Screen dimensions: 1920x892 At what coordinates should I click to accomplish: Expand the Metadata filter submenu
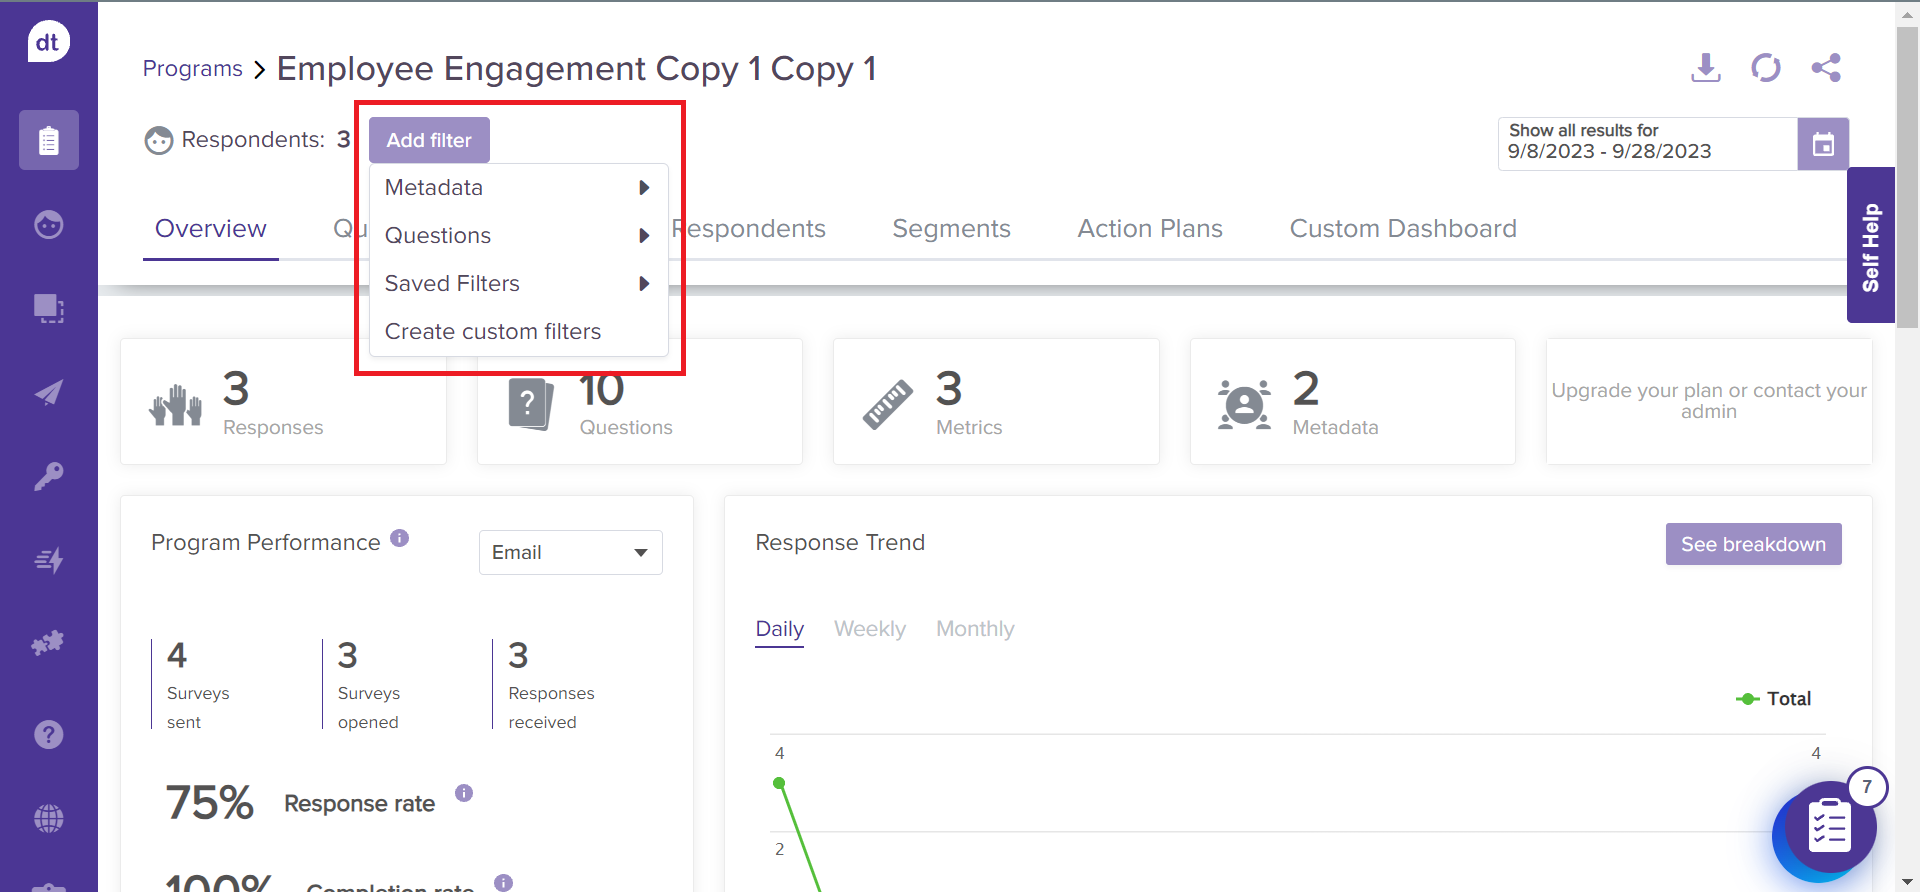click(518, 188)
